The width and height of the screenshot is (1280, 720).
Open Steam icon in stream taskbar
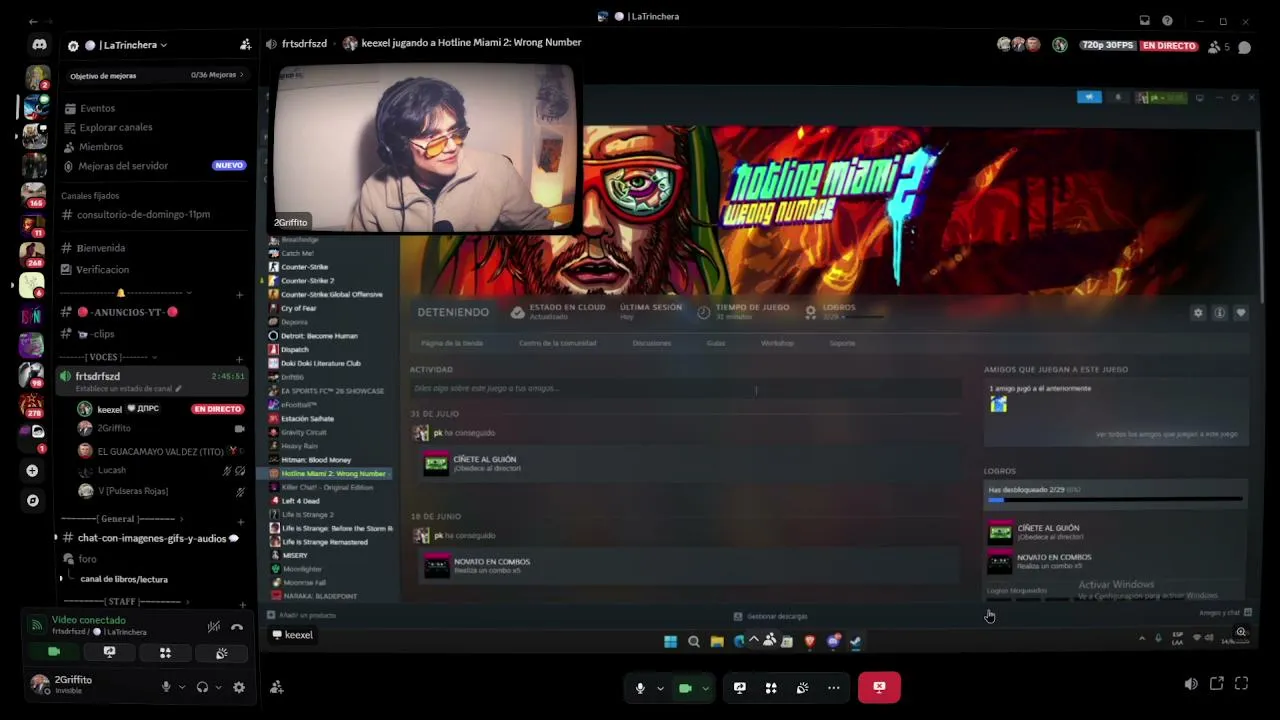(856, 642)
